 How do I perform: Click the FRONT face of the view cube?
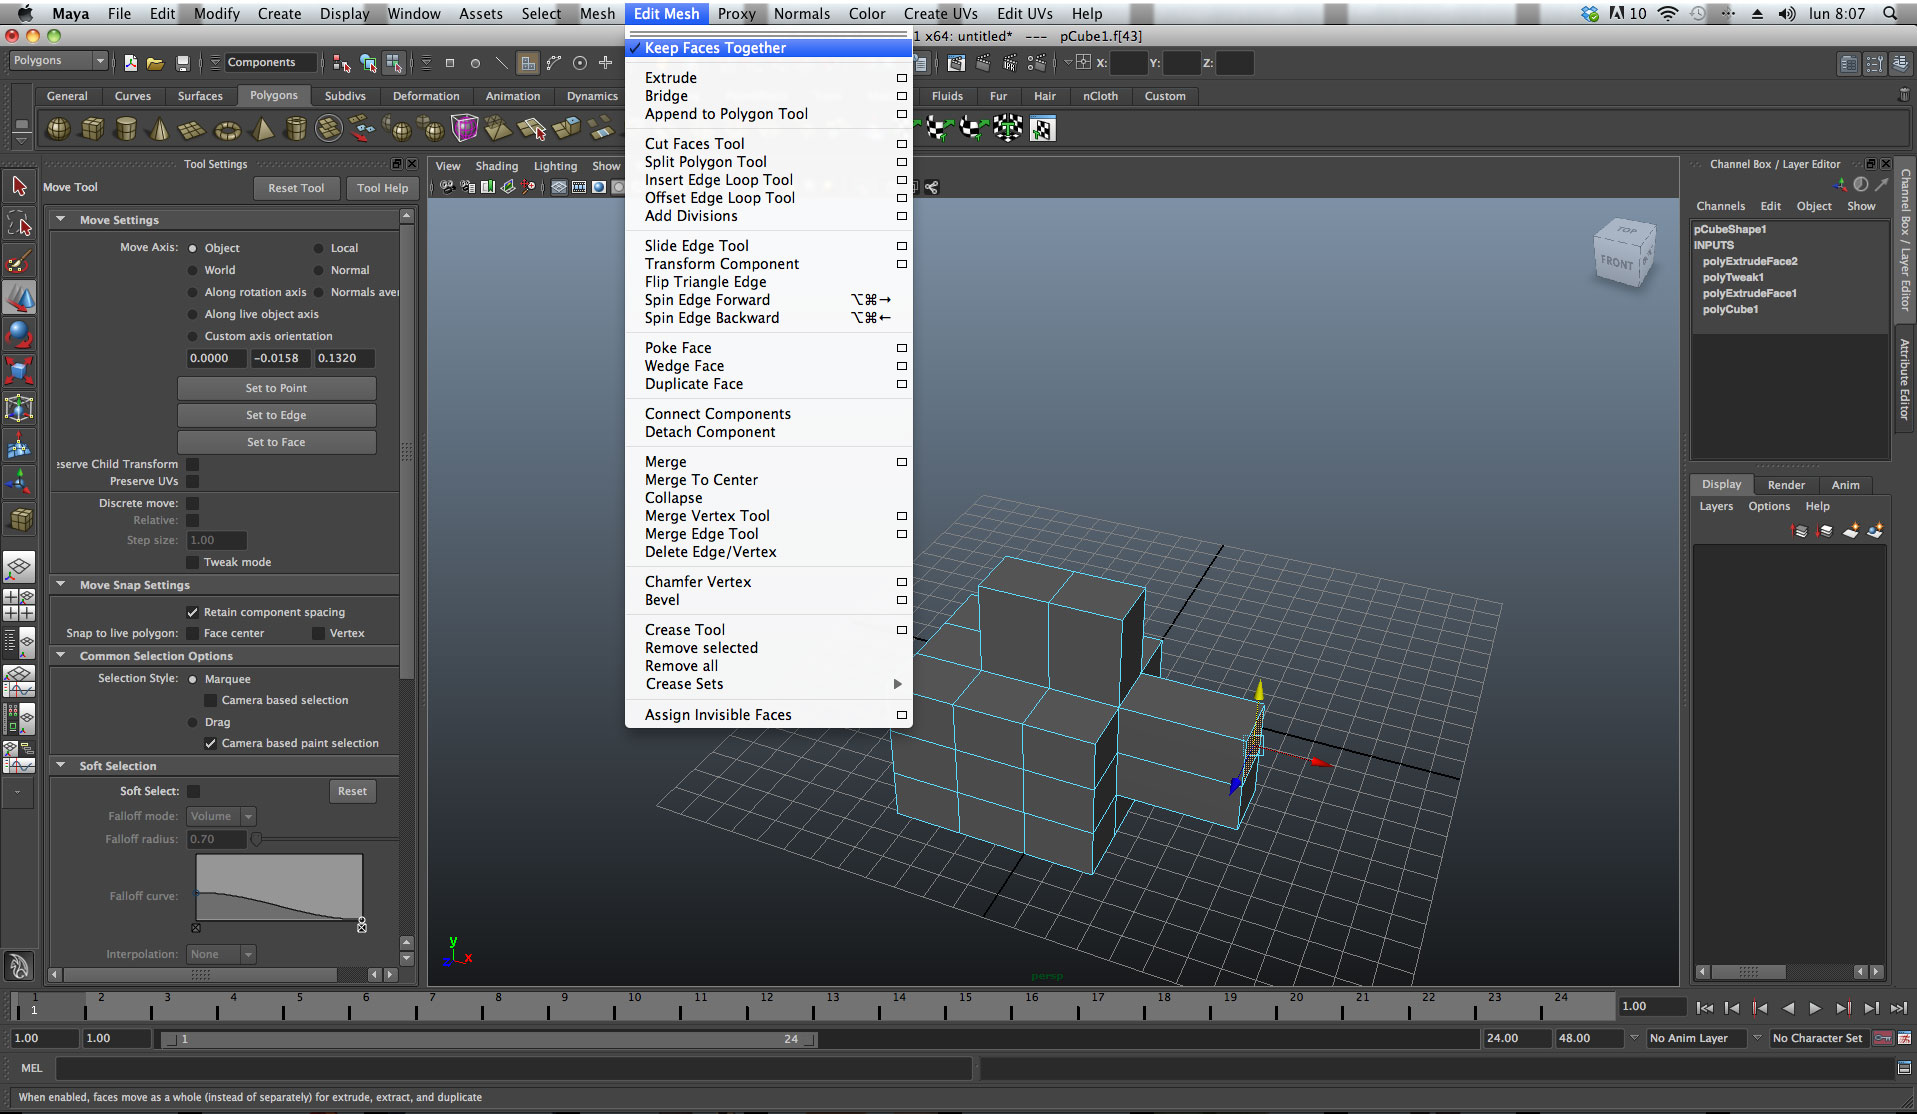(x=1616, y=263)
